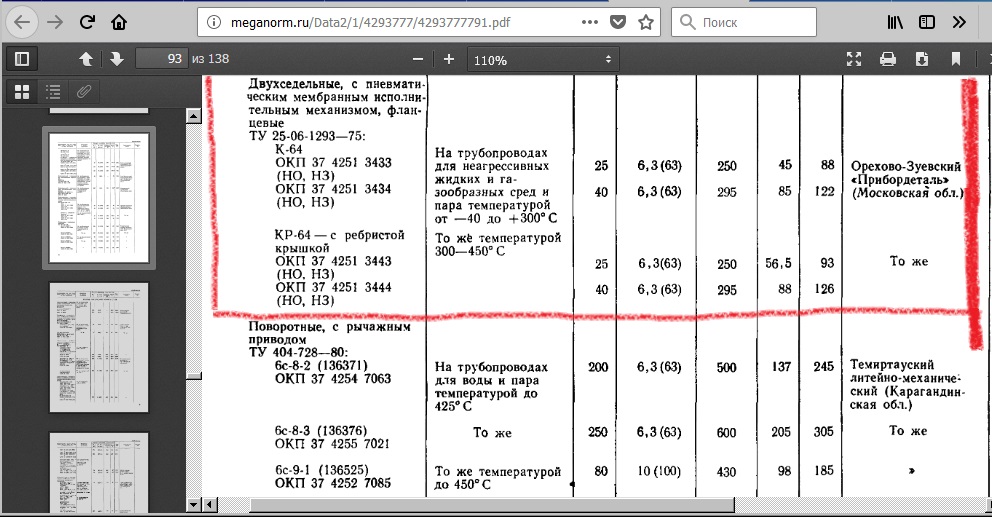Viewport: 992px width, 517px height.
Task: Print the PDF document
Action: click(887, 59)
